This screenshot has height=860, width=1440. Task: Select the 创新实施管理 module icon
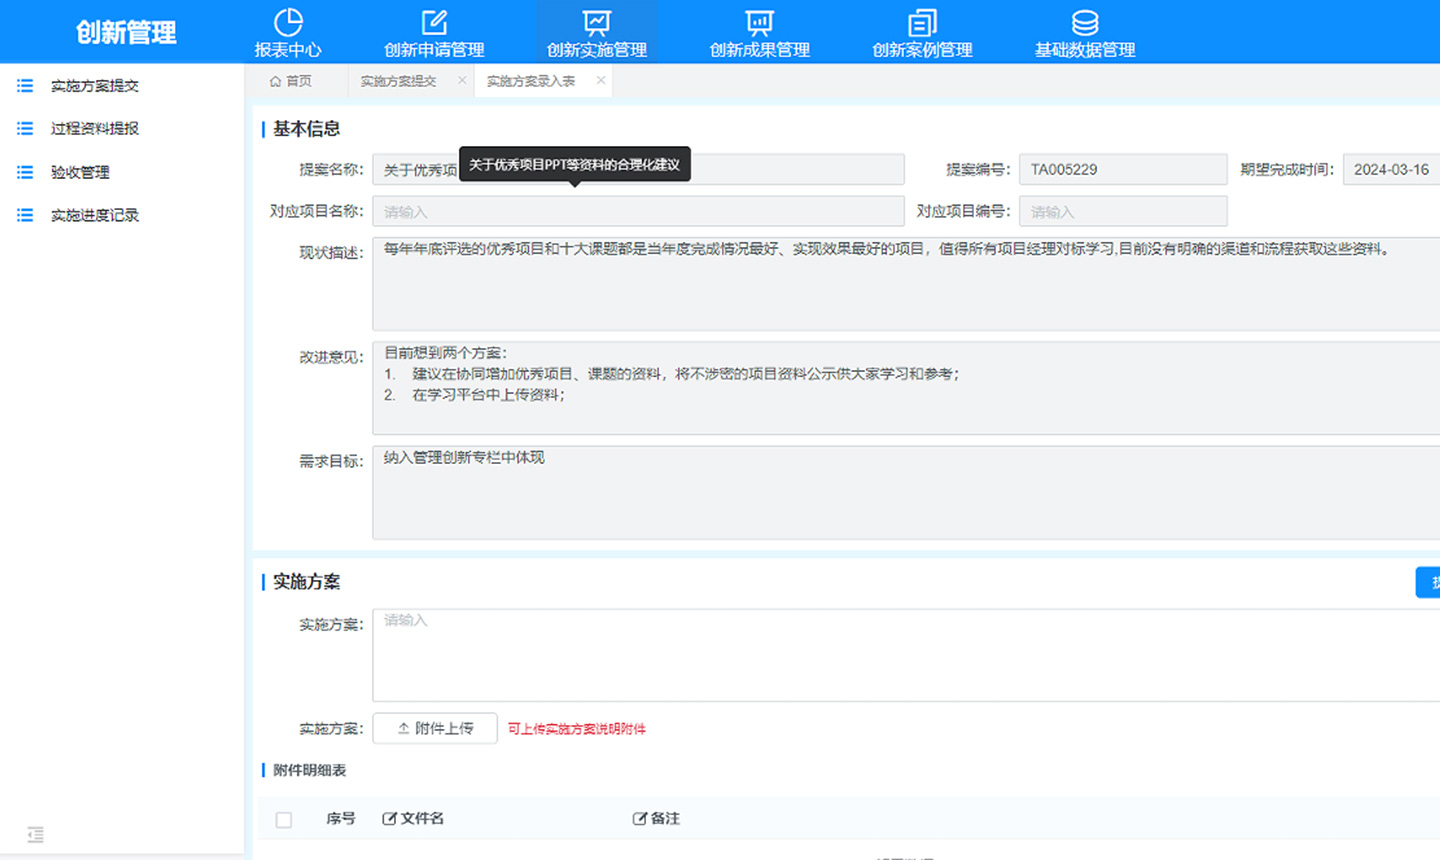[x=597, y=20]
